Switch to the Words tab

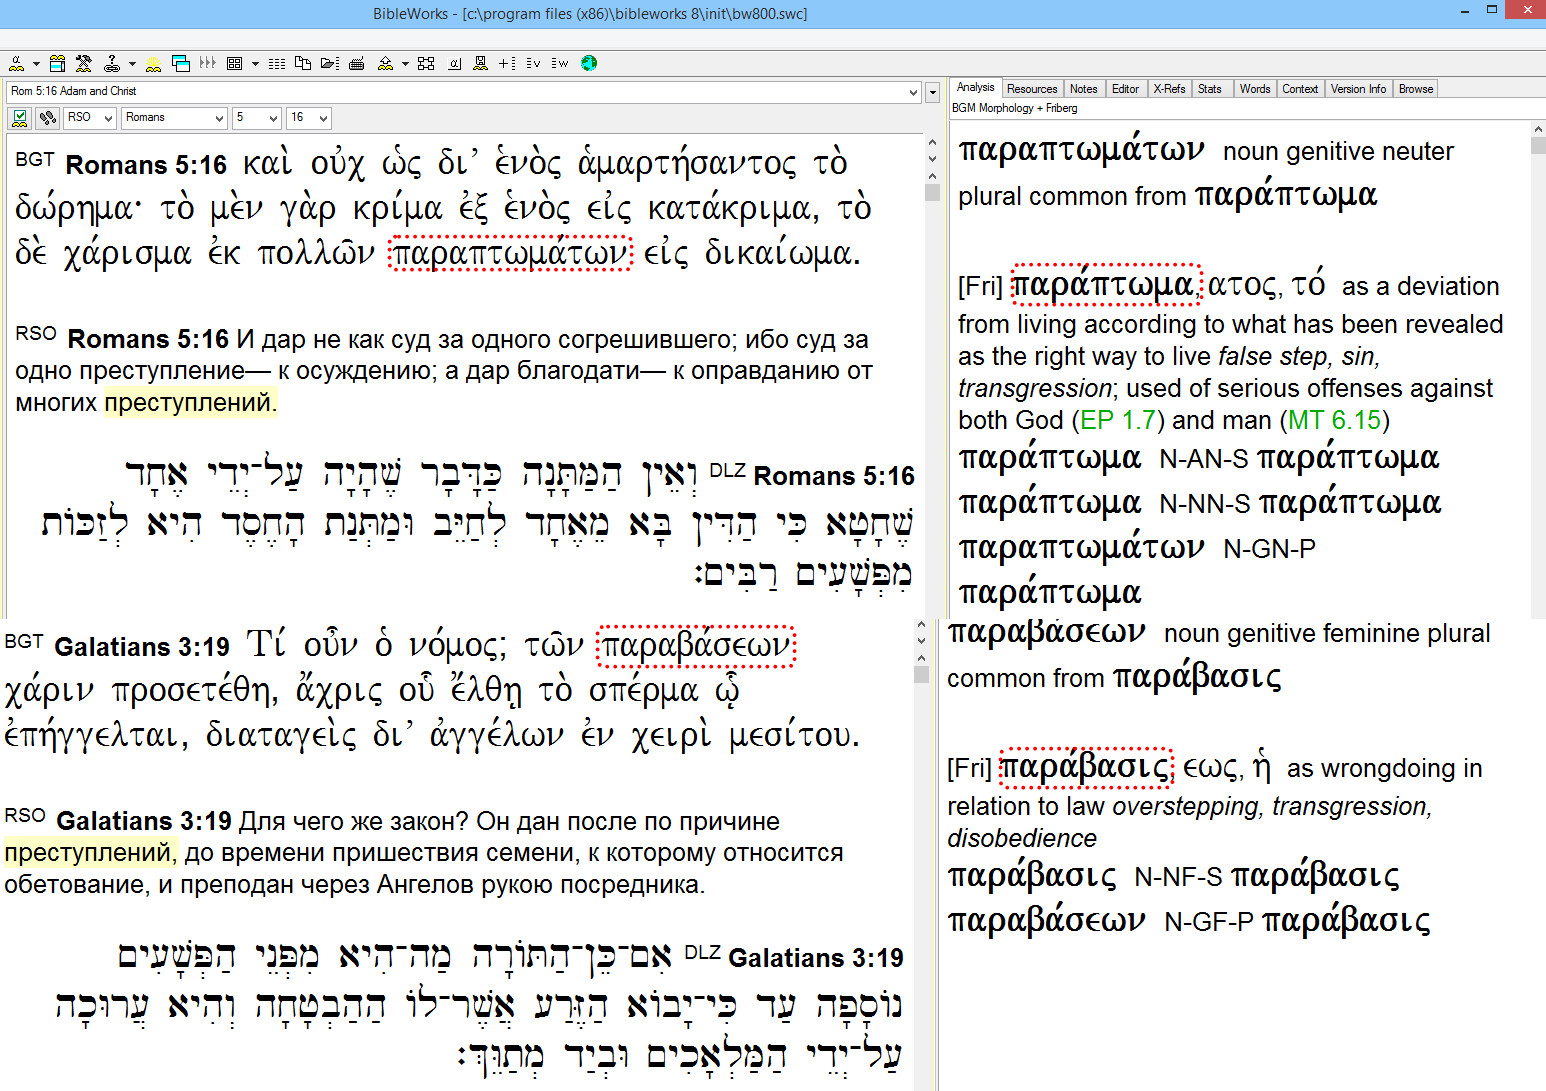tap(1255, 89)
